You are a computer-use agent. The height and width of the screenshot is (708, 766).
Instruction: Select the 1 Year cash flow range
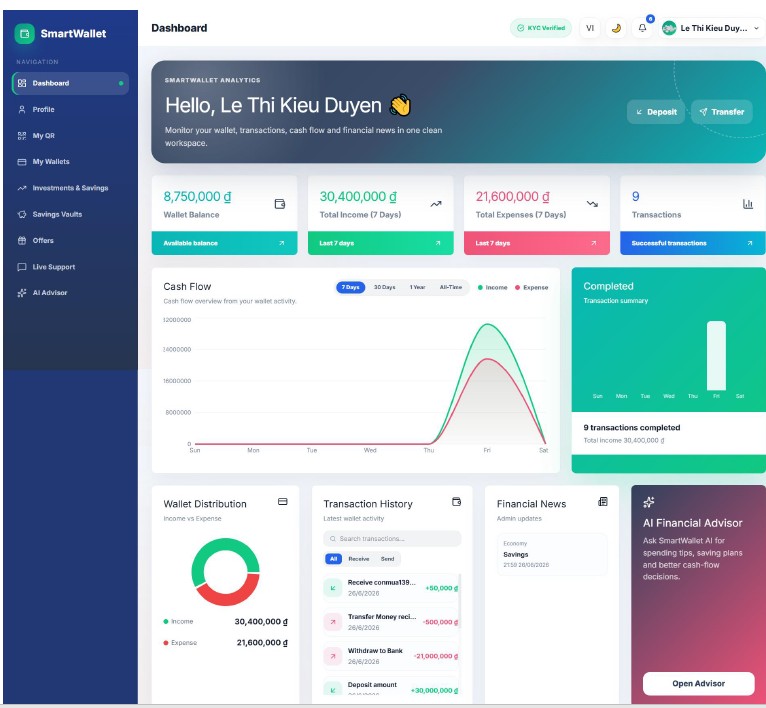click(417, 287)
